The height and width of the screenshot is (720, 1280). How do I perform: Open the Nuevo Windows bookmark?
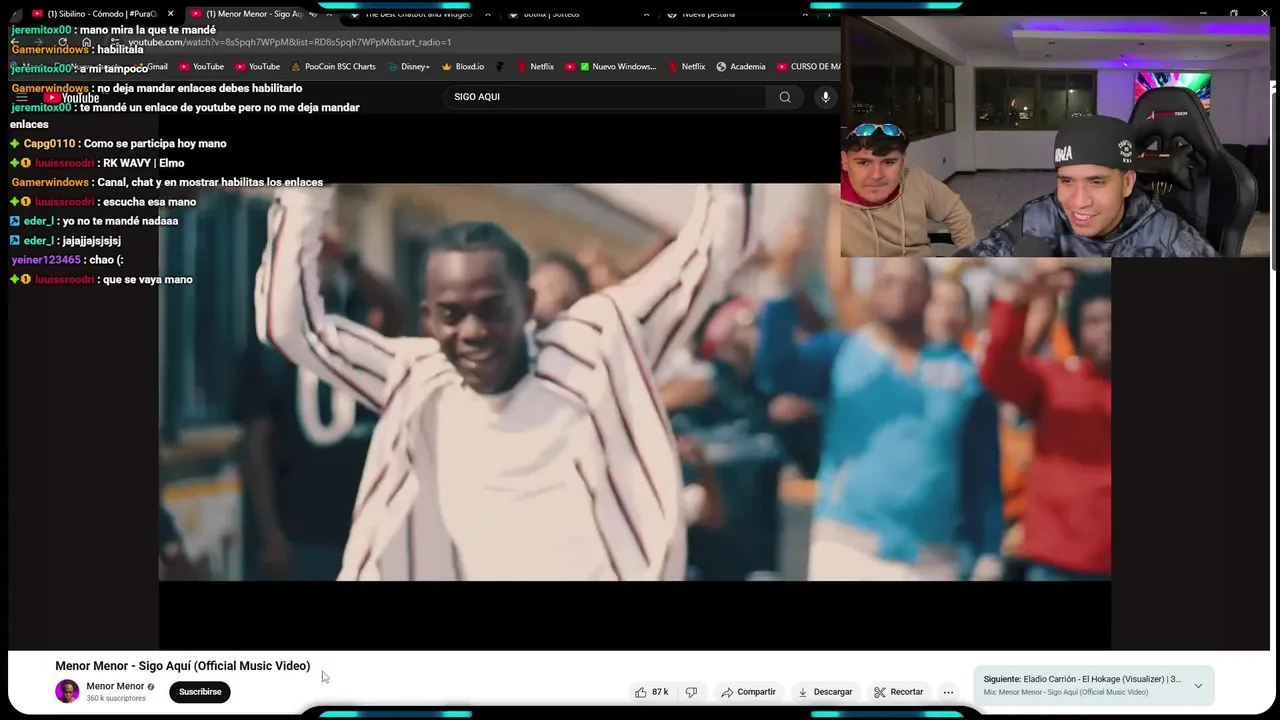616,67
